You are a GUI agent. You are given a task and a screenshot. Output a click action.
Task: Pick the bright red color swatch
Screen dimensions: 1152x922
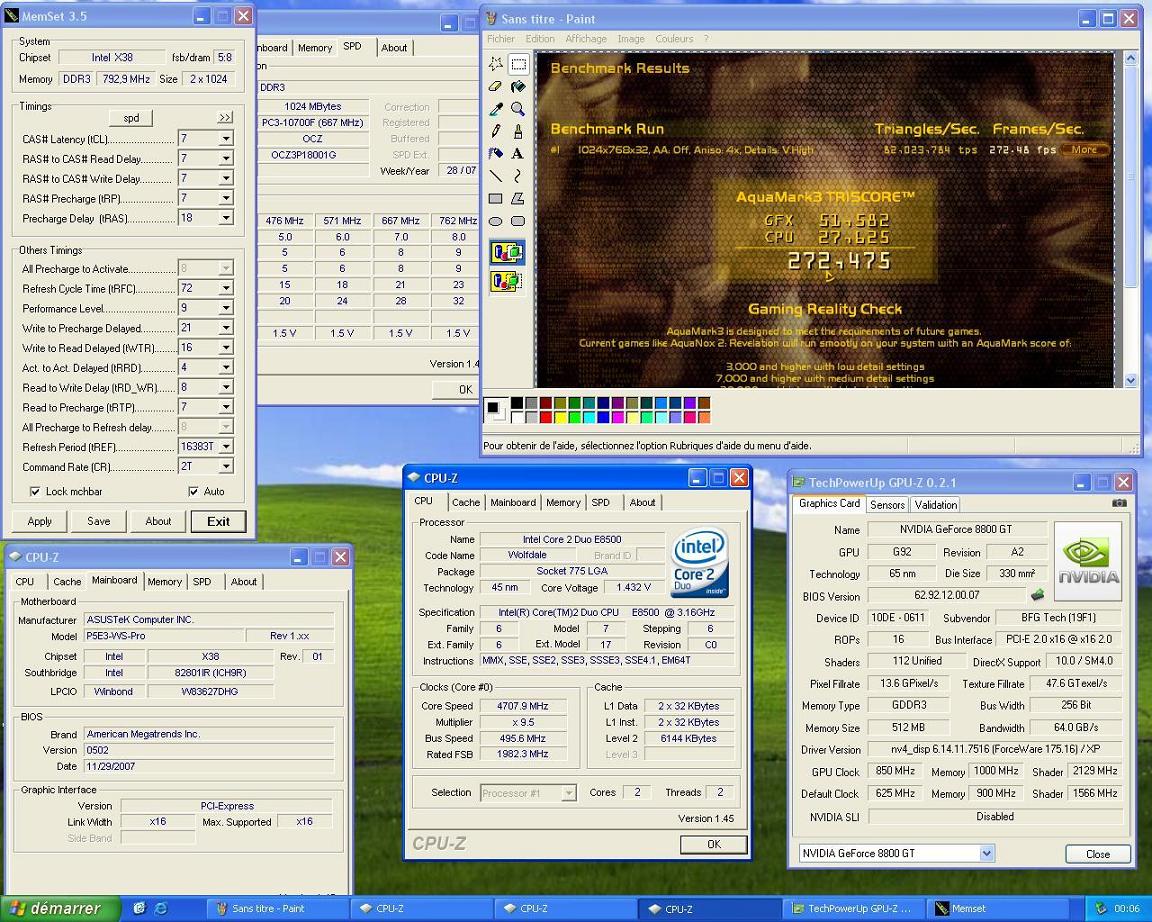coord(545,417)
